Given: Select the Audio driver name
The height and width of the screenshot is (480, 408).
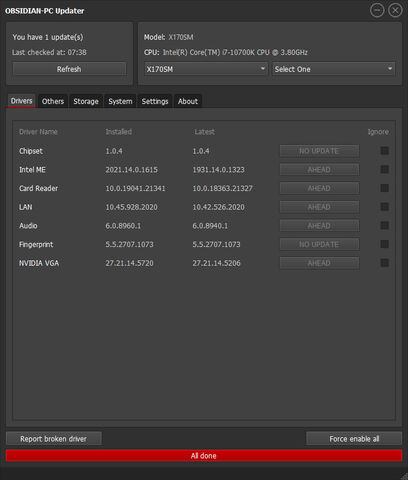Looking at the screenshot, I should pyautogui.click(x=28, y=226).
